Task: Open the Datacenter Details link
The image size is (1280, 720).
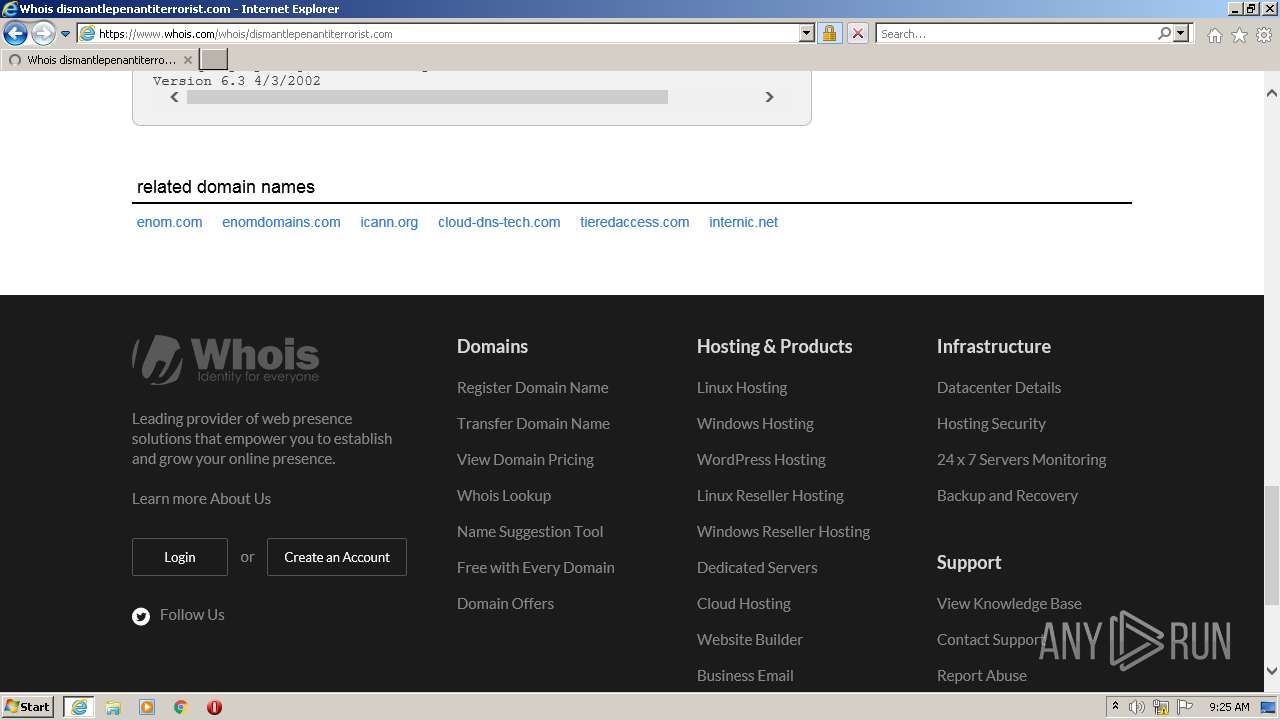Action: (x=999, y=387)
